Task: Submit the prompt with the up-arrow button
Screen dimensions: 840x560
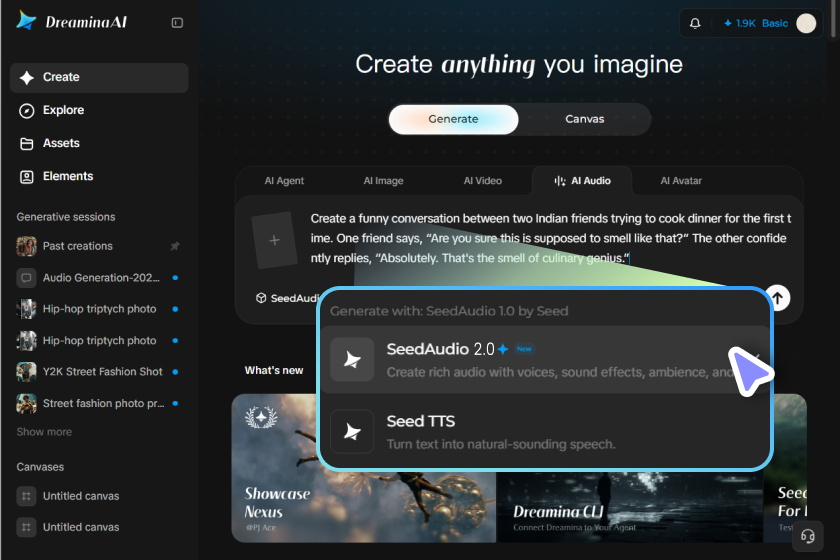Action: (x=778, y=298)
